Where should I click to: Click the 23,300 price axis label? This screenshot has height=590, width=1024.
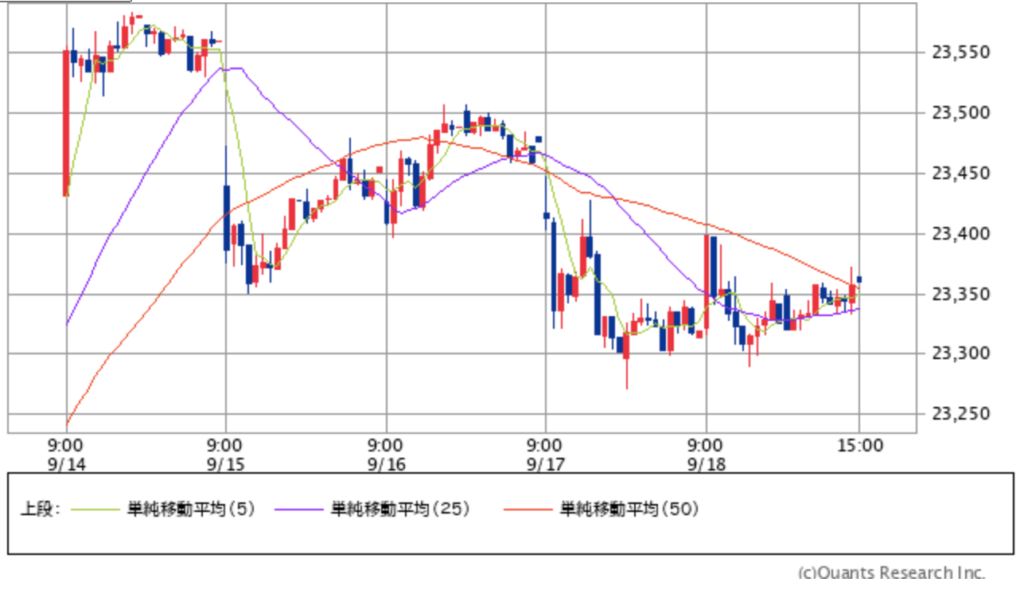tap(961, 354)
